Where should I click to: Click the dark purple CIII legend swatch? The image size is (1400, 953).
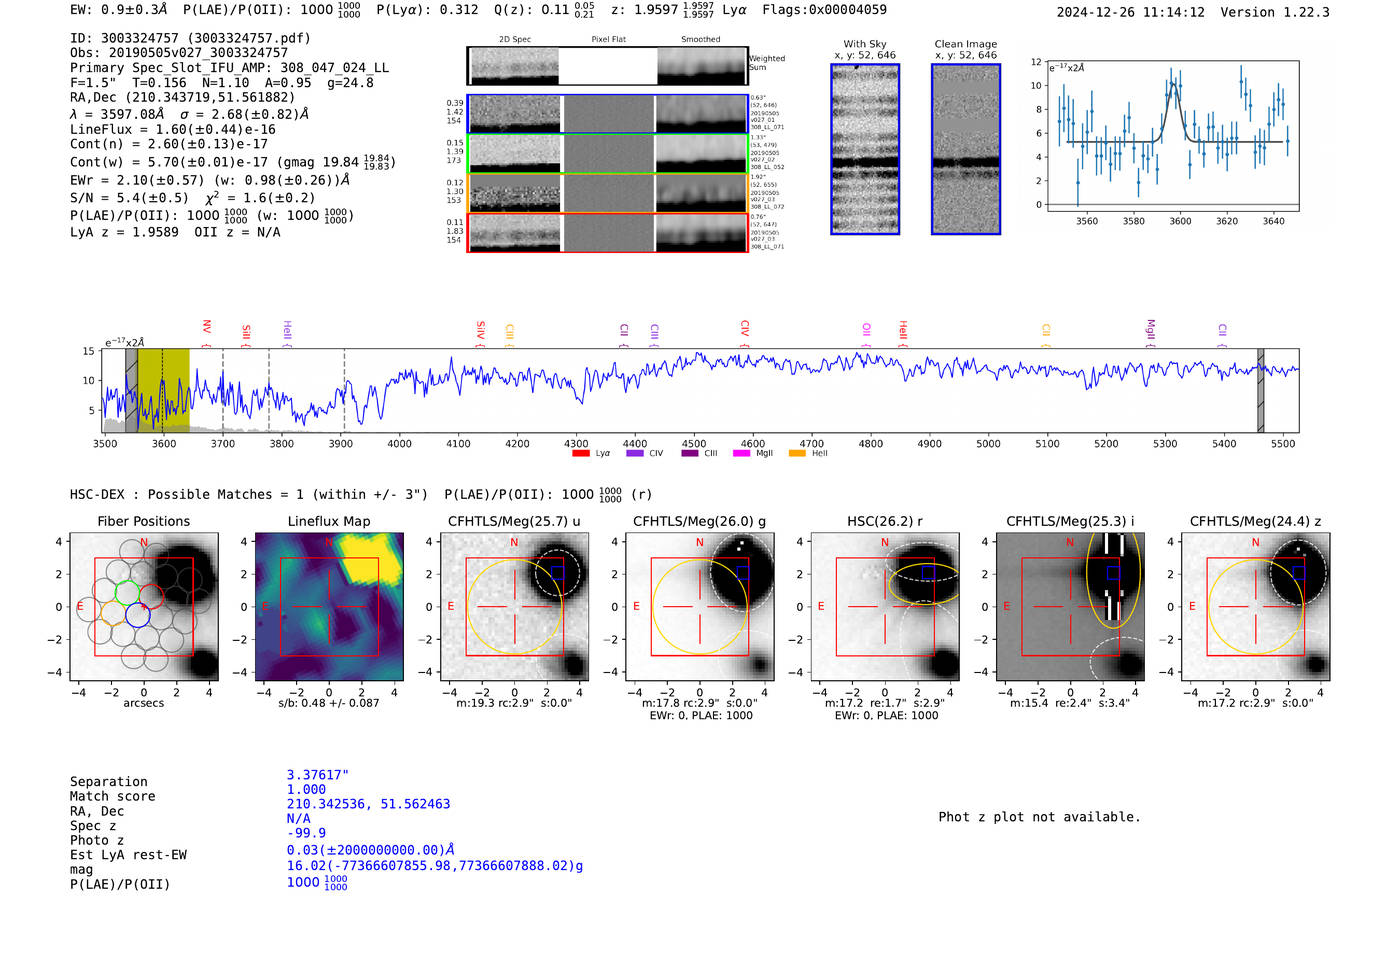[x=689, y=453]
